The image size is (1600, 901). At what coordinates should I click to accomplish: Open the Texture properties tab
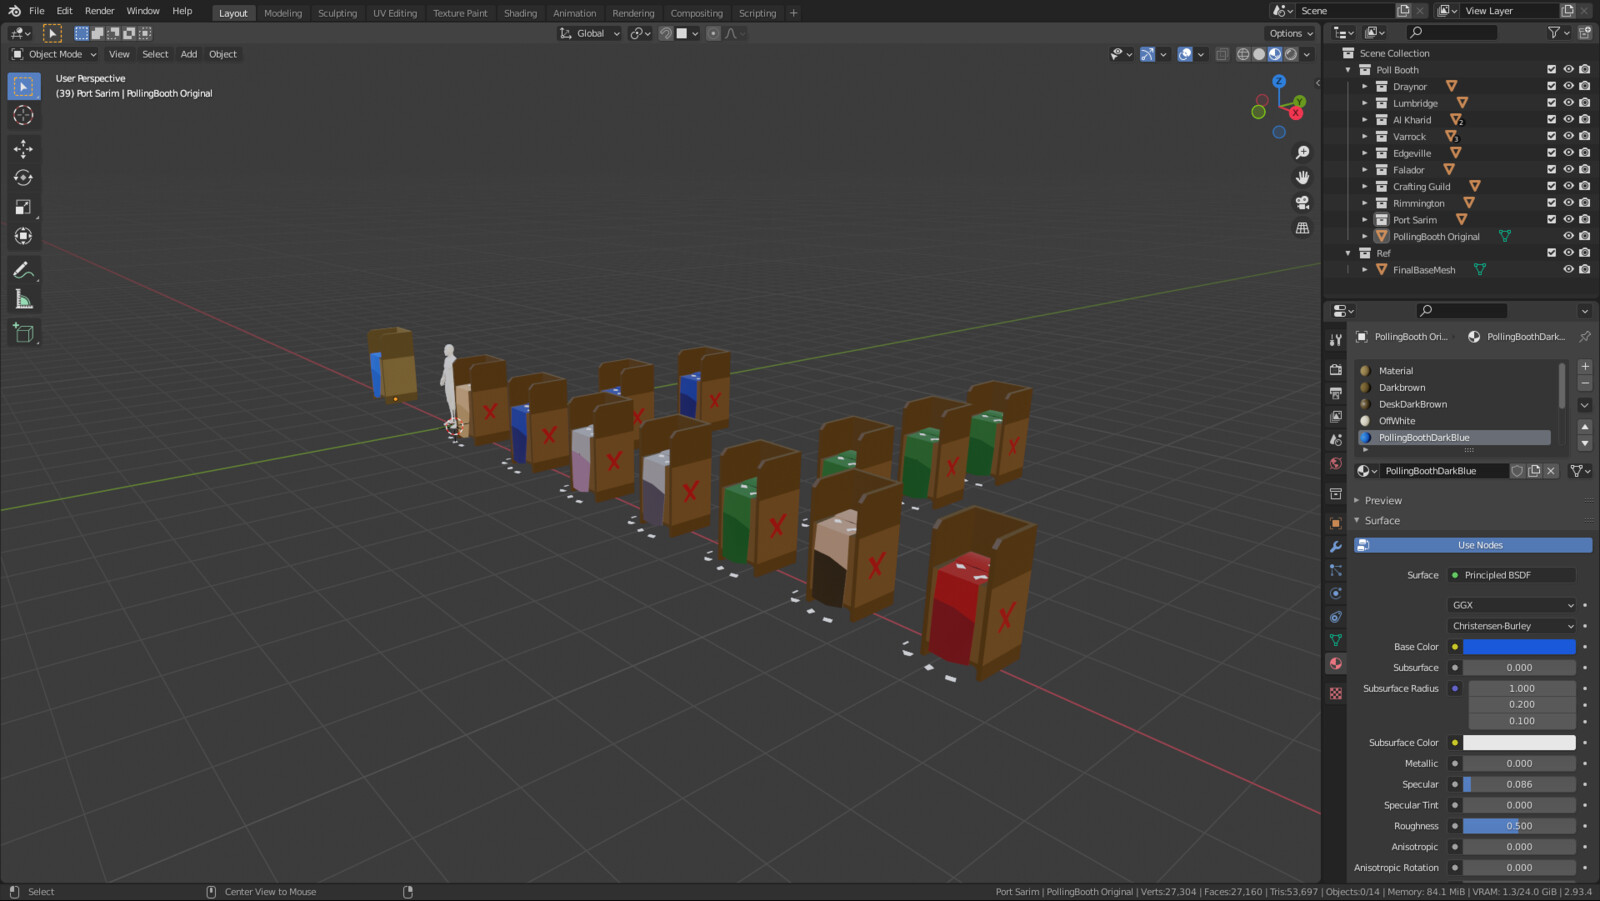1336,693
